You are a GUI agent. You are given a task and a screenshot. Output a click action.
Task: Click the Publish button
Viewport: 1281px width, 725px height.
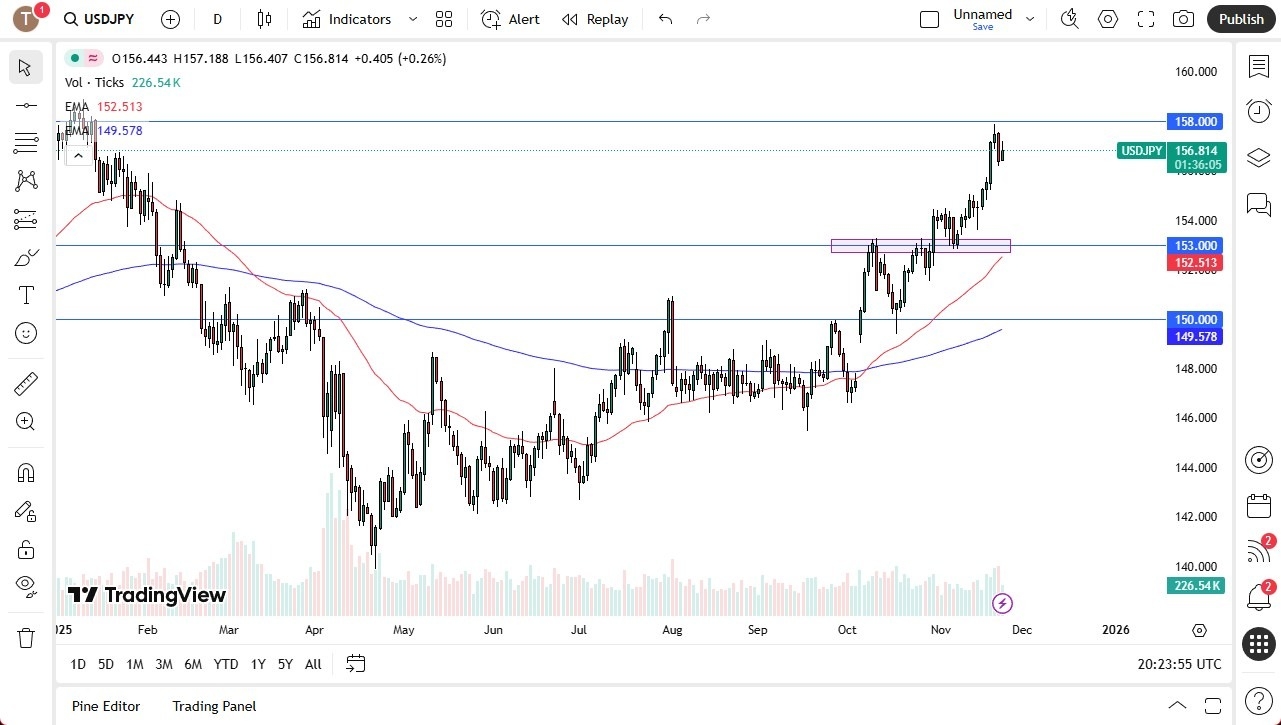[x=1240, y=19]
